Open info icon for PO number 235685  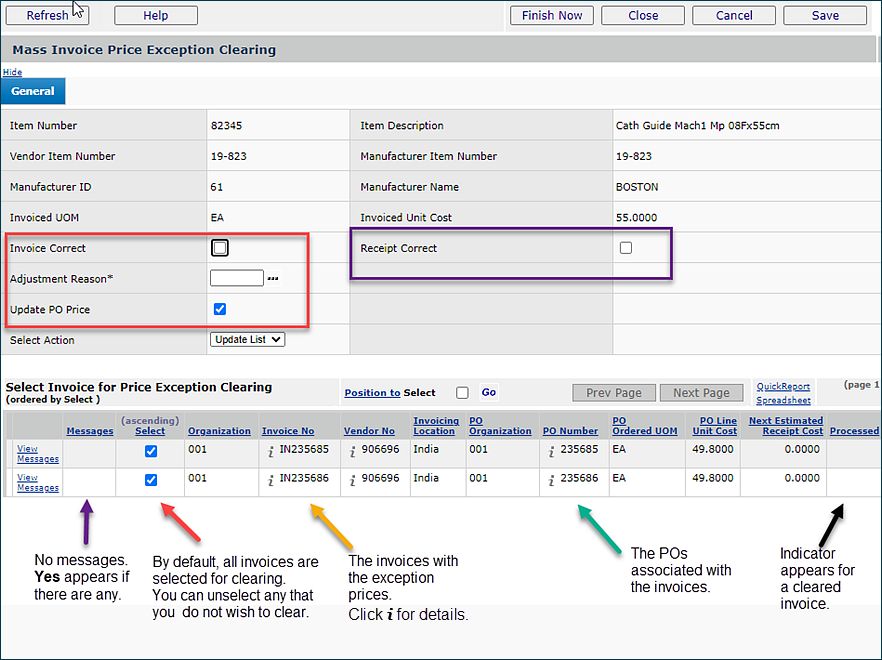click(x=550, y=450)
